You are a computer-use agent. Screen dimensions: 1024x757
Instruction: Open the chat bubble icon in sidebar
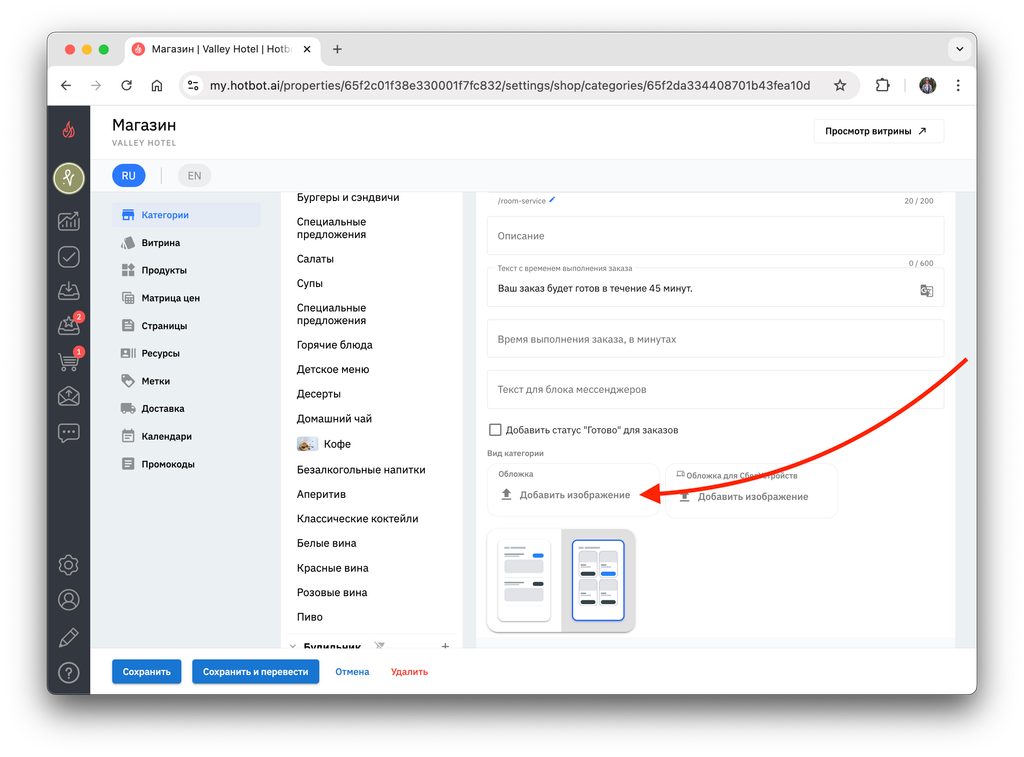(69, 432)
